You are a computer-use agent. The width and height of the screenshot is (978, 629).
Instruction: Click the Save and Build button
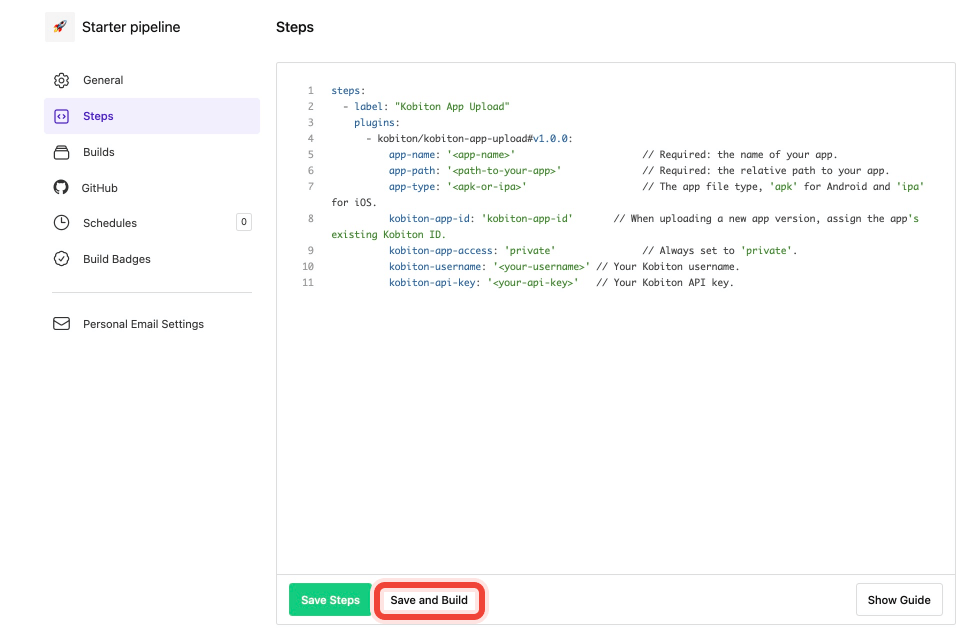[429, 600]
